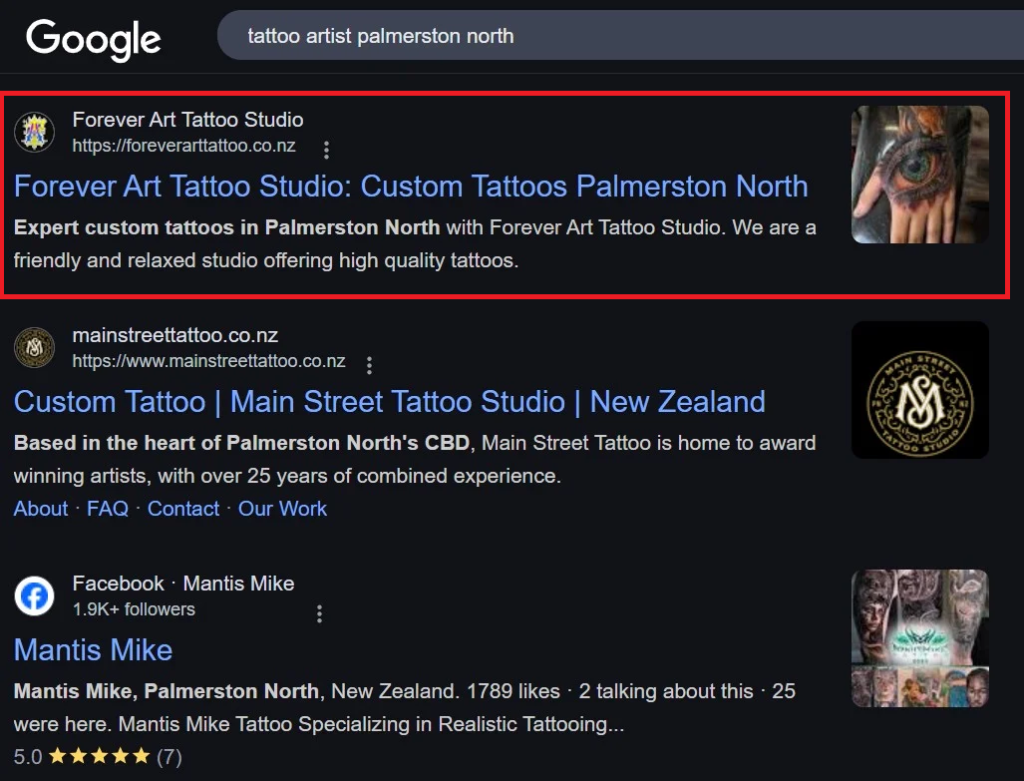
Task: Click the mainstreettattoo.co.nz site name
Action: tap(175, 335)
